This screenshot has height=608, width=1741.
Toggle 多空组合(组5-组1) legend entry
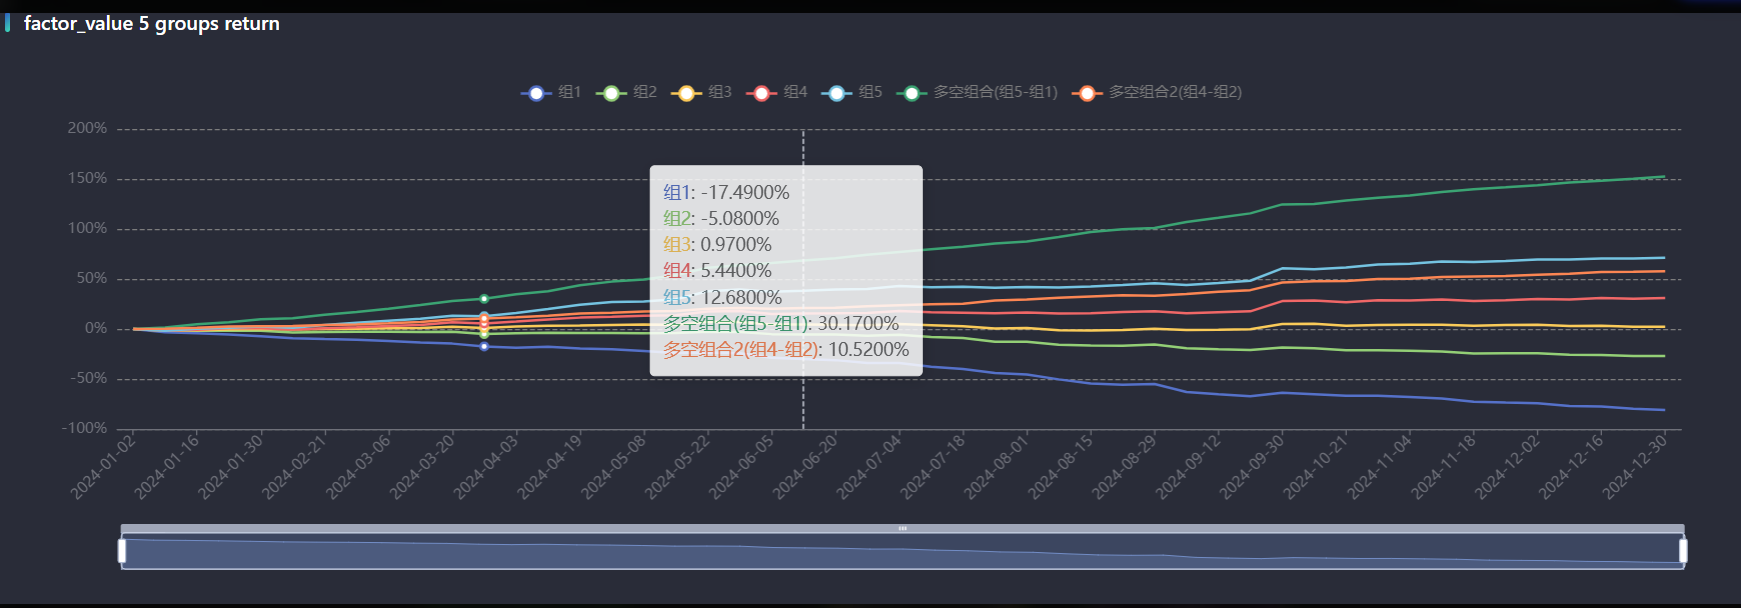click(977, 92)
